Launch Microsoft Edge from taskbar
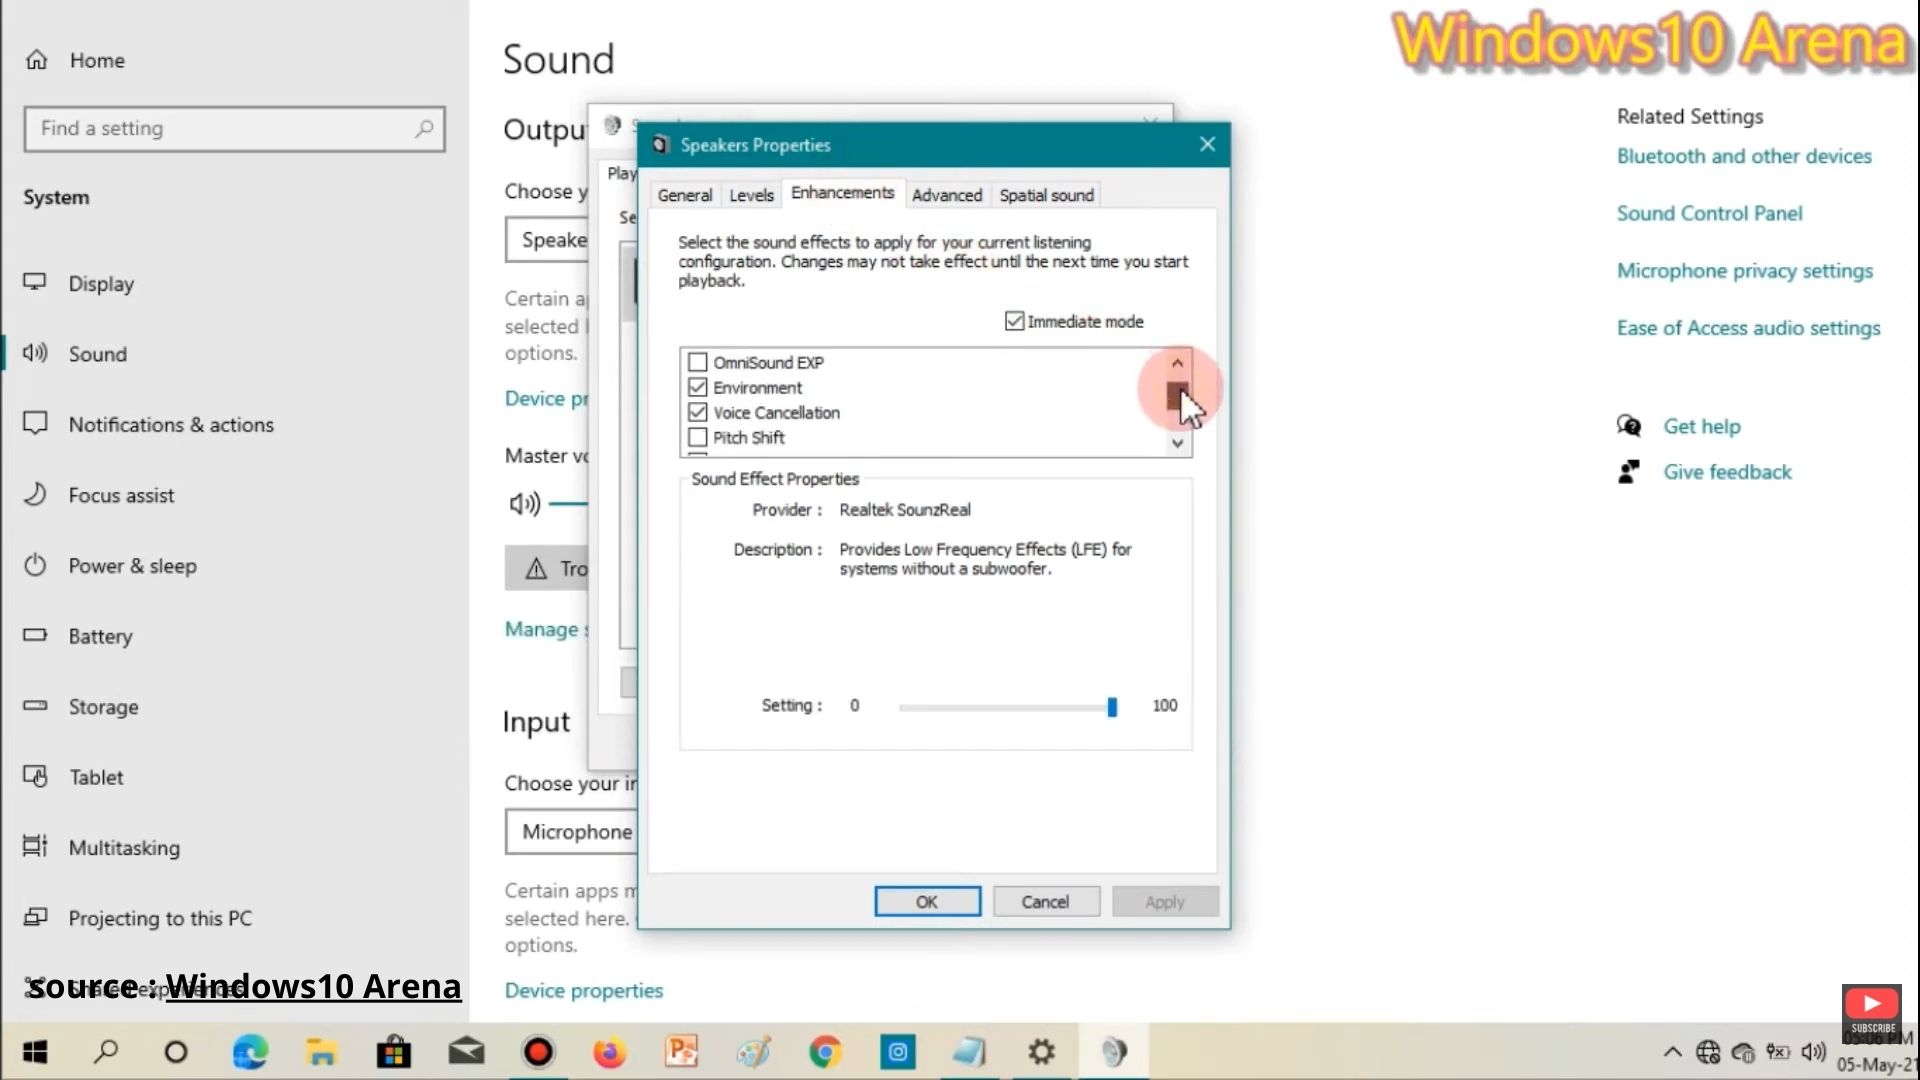 pyautogui.click(x=250, y=1052)
